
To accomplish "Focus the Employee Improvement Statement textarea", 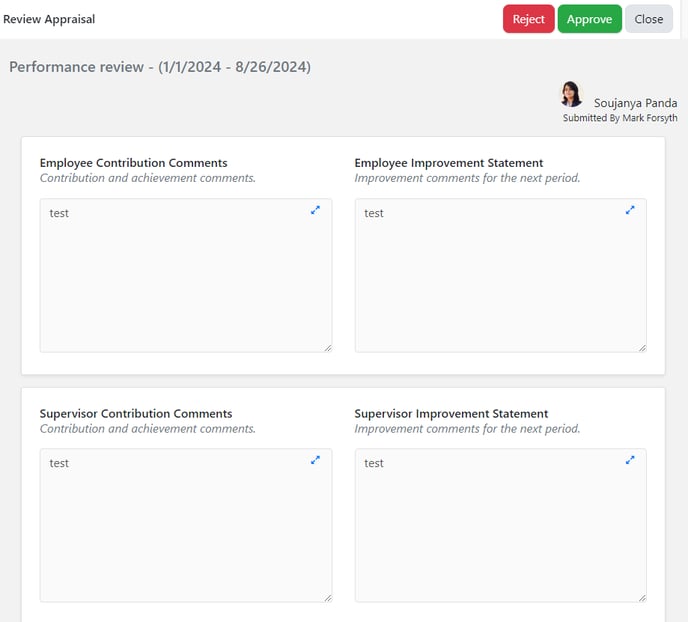I will tap(501, 275).
